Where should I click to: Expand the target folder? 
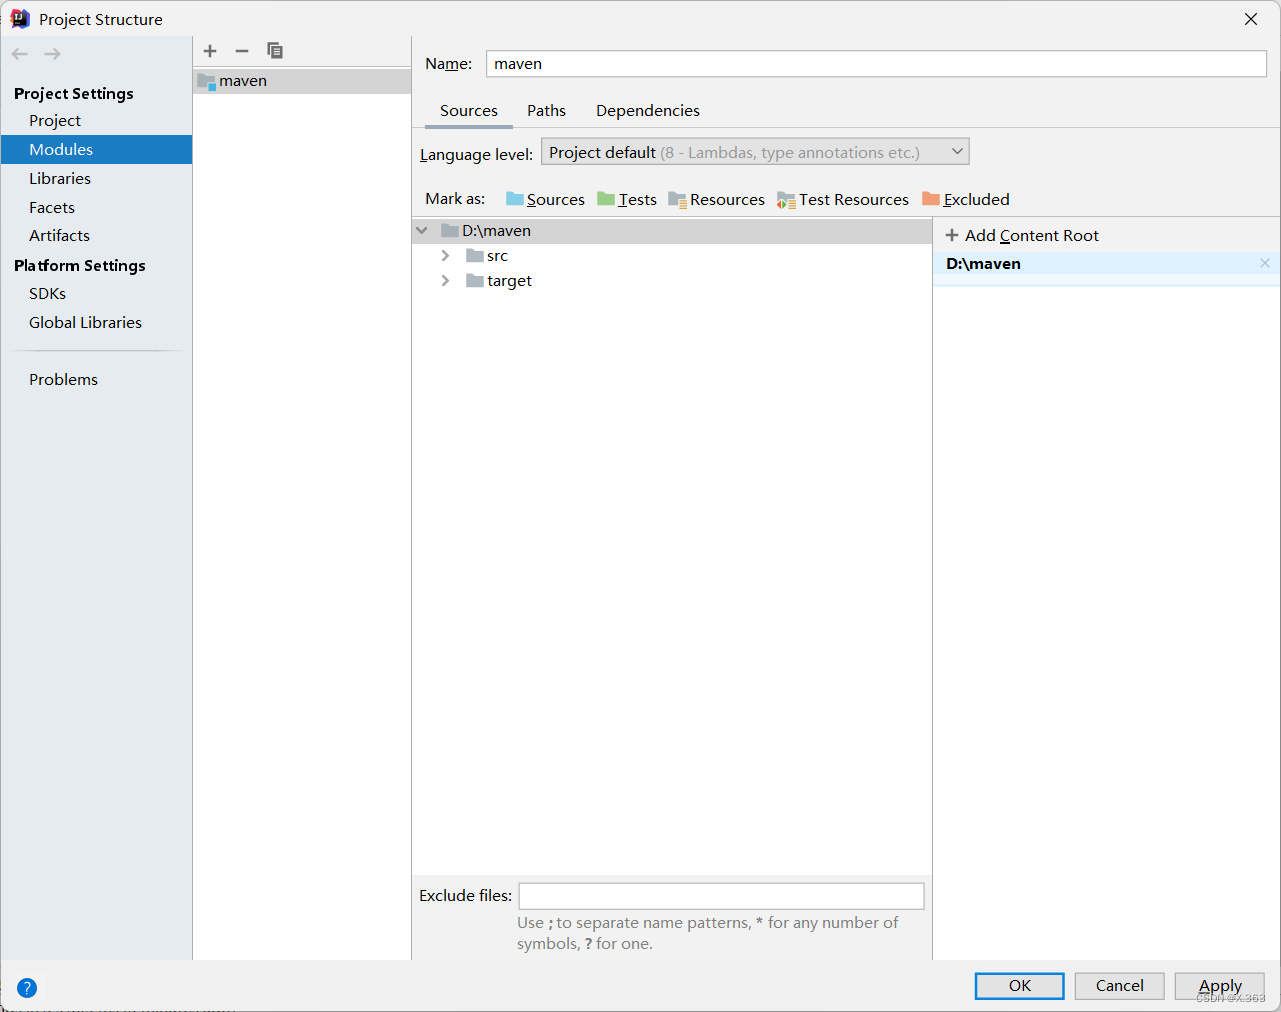(x=446, y=281)
